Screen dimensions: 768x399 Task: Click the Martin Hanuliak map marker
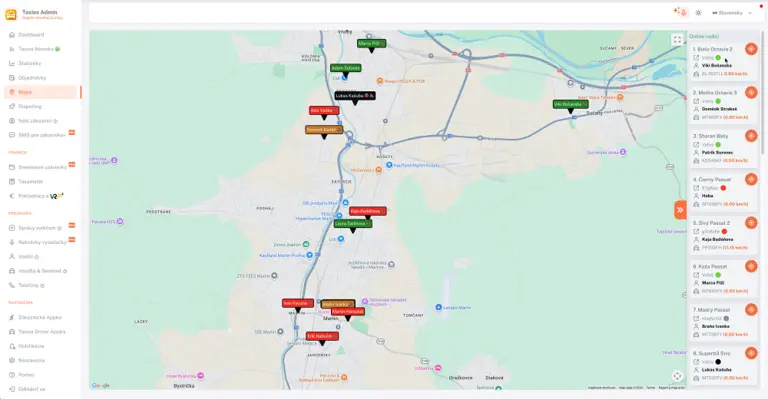point(348,312)
